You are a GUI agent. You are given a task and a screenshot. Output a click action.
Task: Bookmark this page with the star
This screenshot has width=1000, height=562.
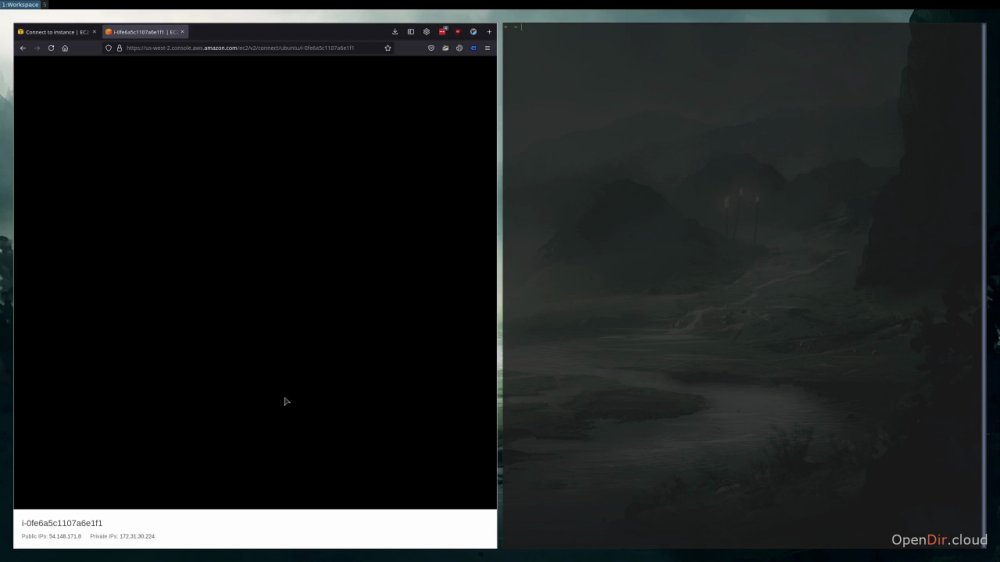(x=388, y=48)
